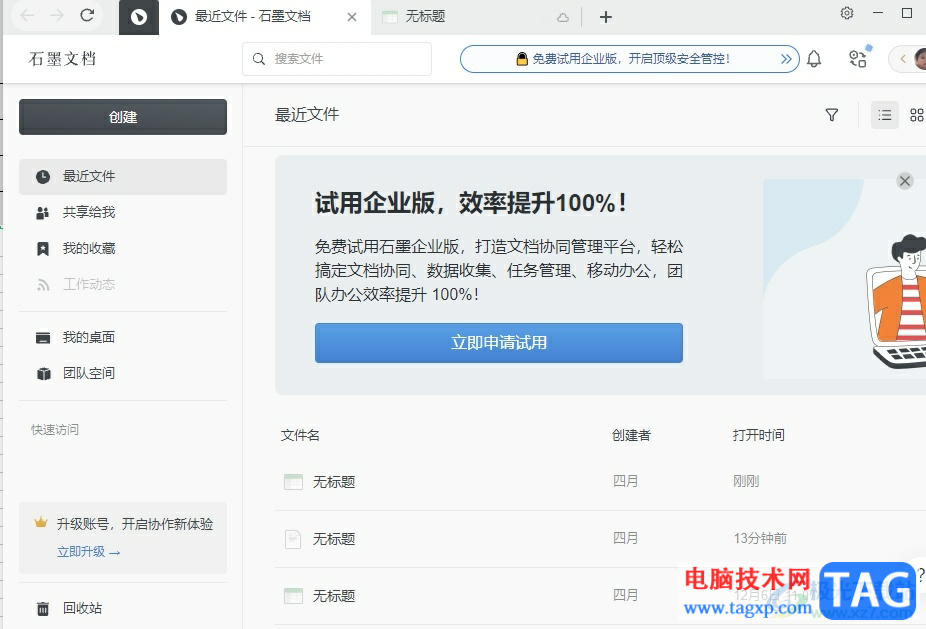Screen dimensions: 926x629
Task: Close the enterprise trial promotion card
Action: [x=905, y=181]
